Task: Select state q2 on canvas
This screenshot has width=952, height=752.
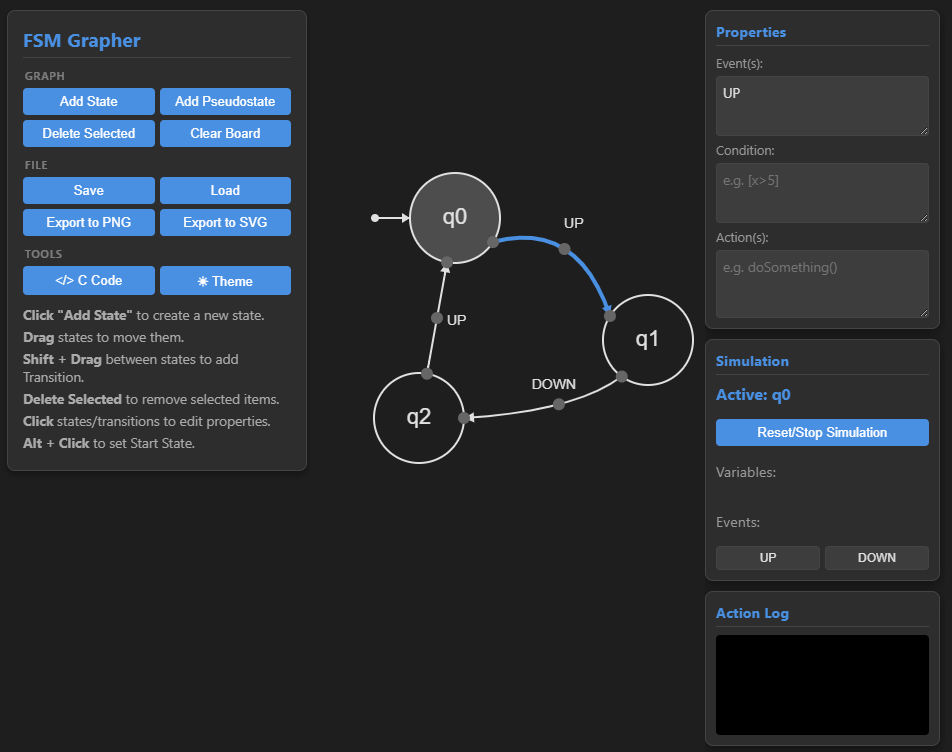Action: [418, 417]
